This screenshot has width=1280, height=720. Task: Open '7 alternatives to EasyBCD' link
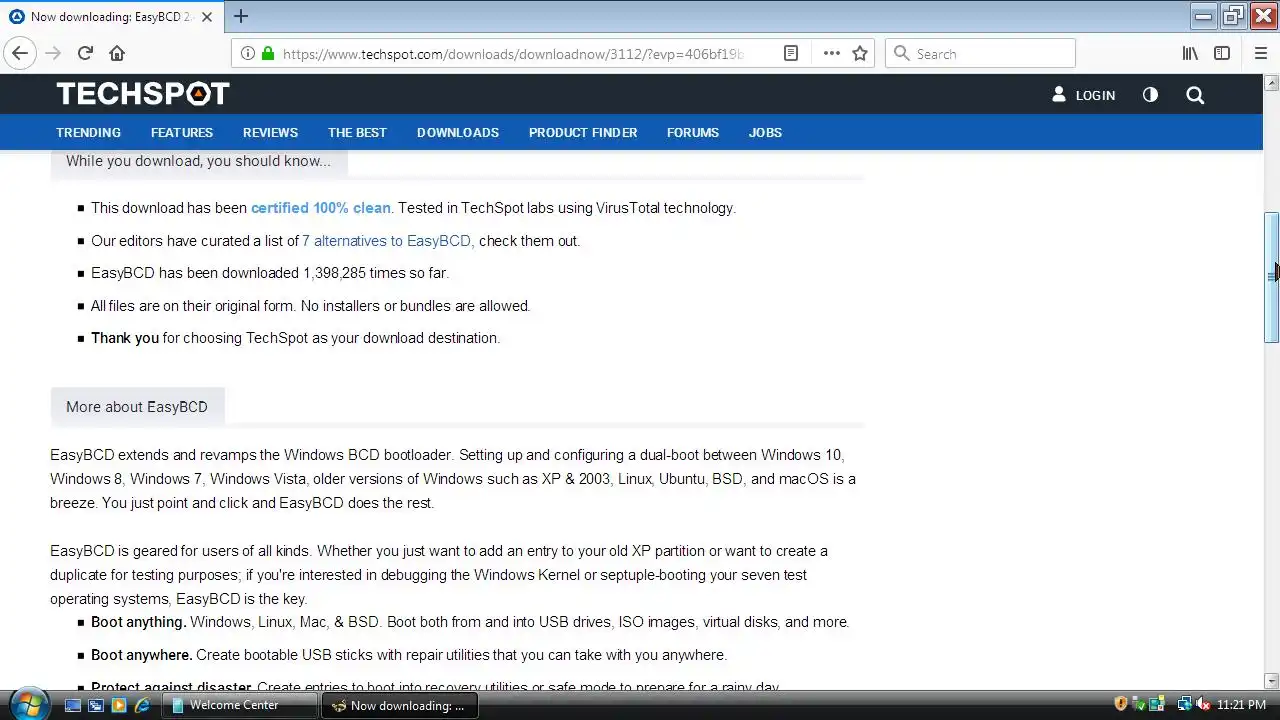[x=388, y=241]
